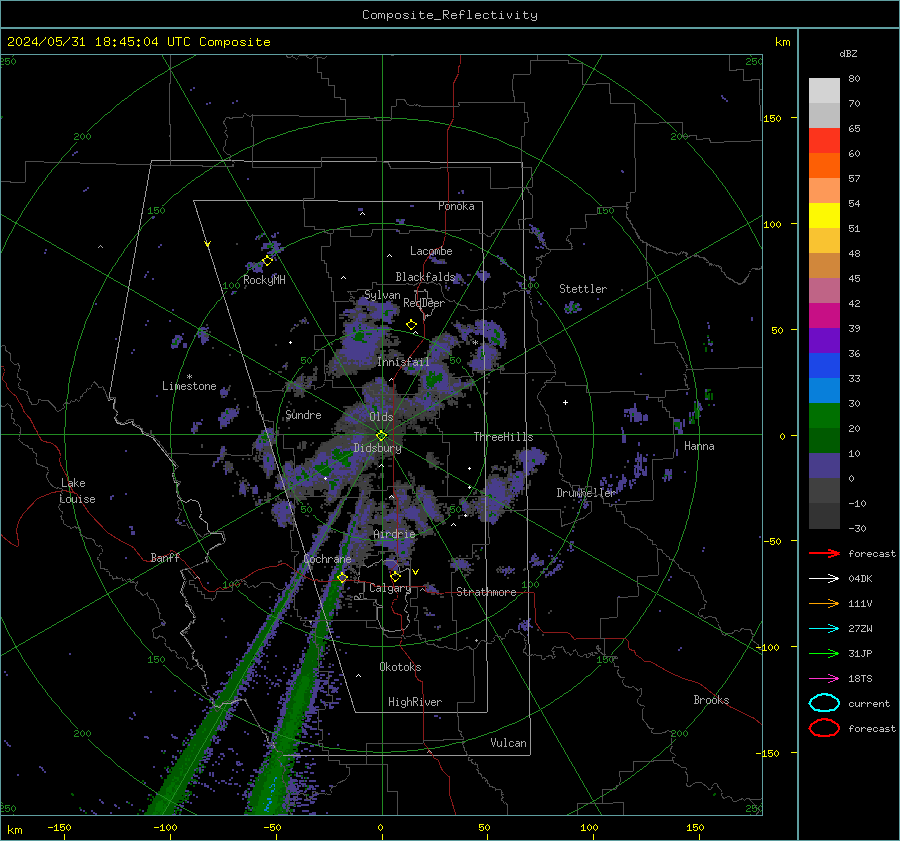This screenshot has height=841, width=900.
Task: Click the Airdrie city label
Action: (x=394, y=534)
